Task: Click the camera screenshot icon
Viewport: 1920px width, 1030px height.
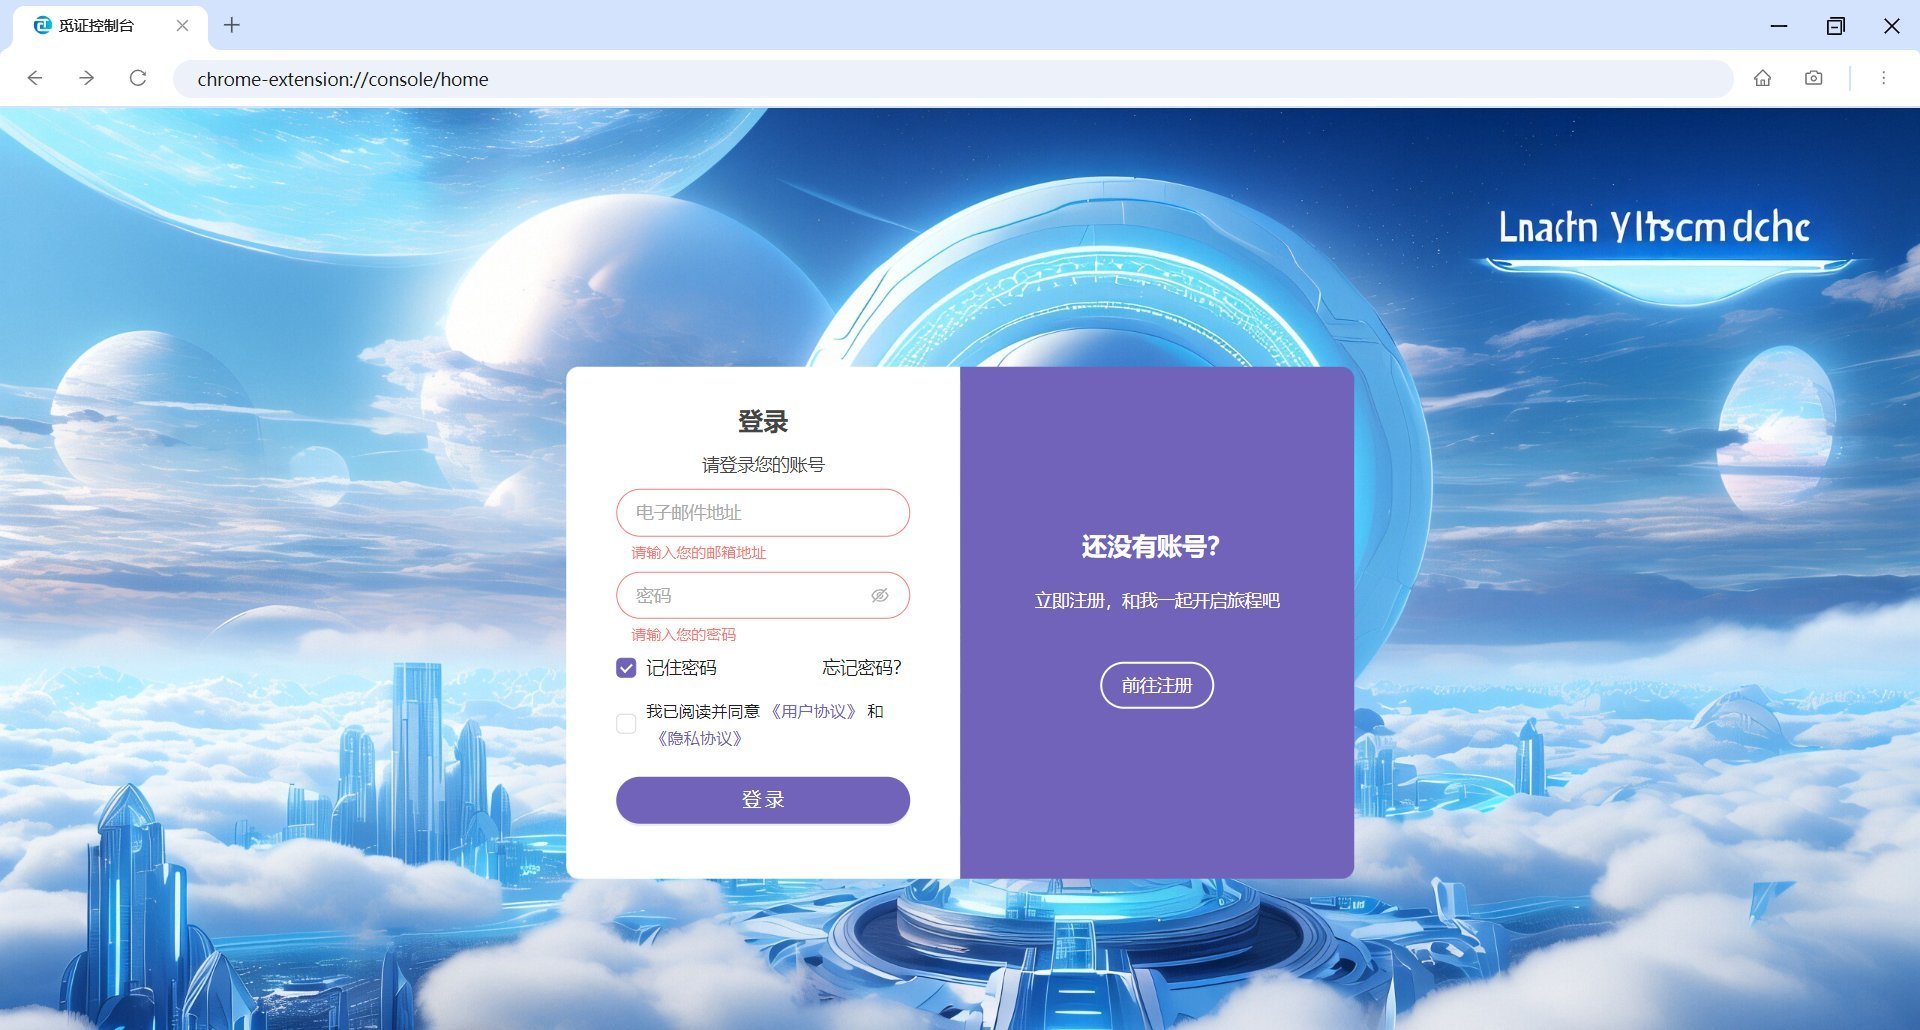Action: (x=1813, y=78)
